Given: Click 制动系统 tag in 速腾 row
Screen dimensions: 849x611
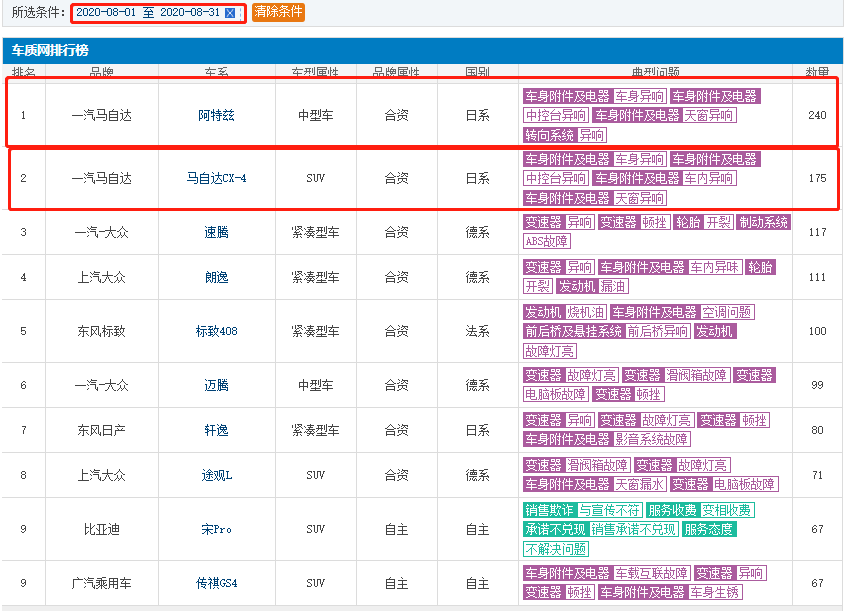Looking at the screenshot, I should click(763, 222).
